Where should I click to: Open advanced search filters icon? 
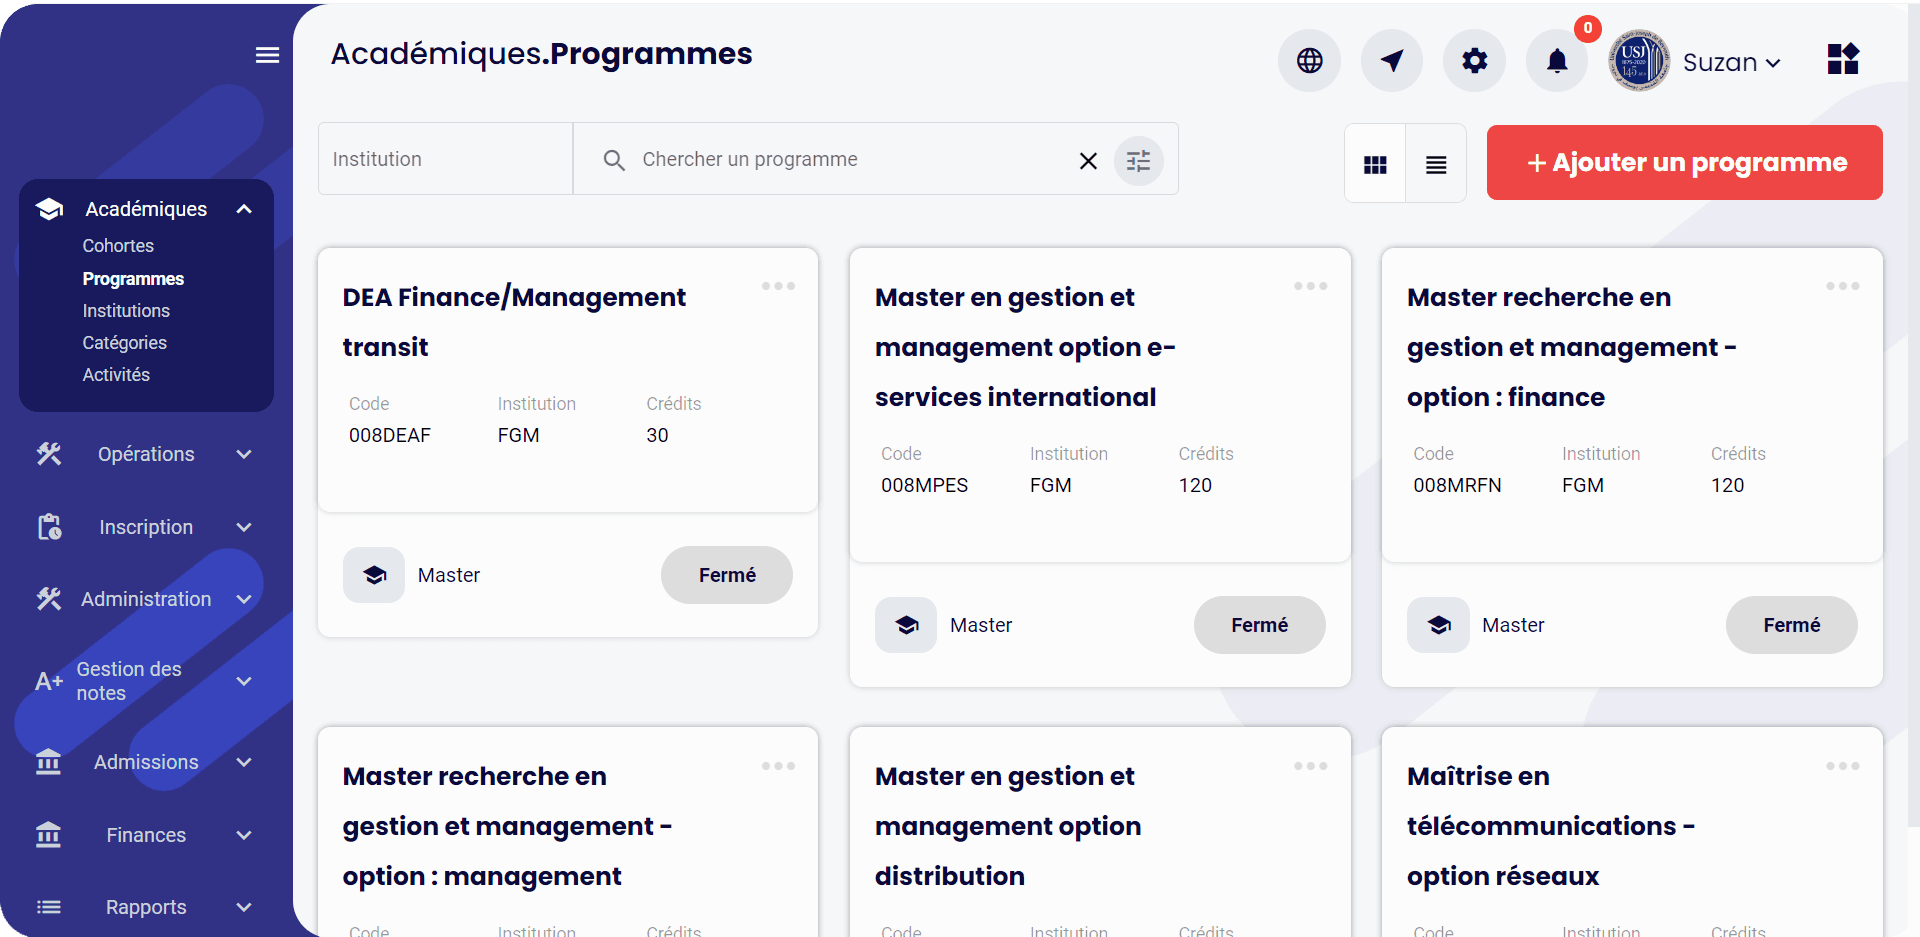pos(1138,161)
